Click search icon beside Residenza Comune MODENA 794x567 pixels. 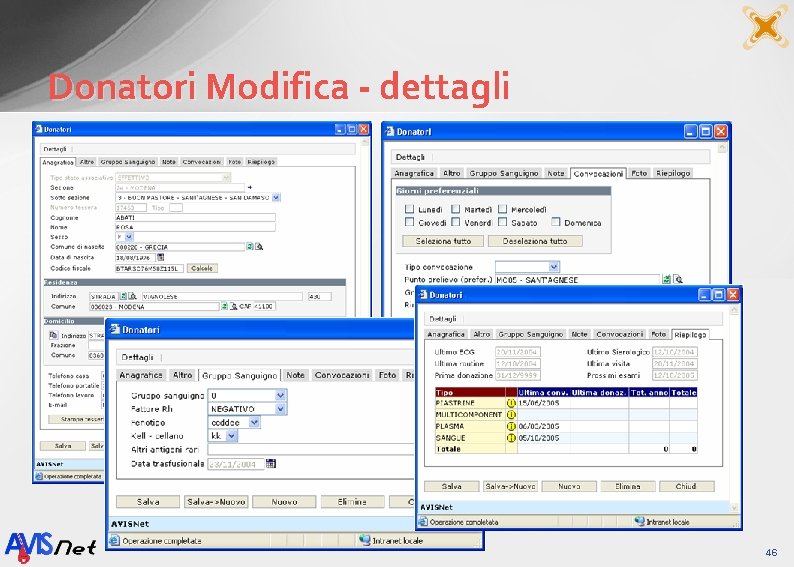click(233, 306)
